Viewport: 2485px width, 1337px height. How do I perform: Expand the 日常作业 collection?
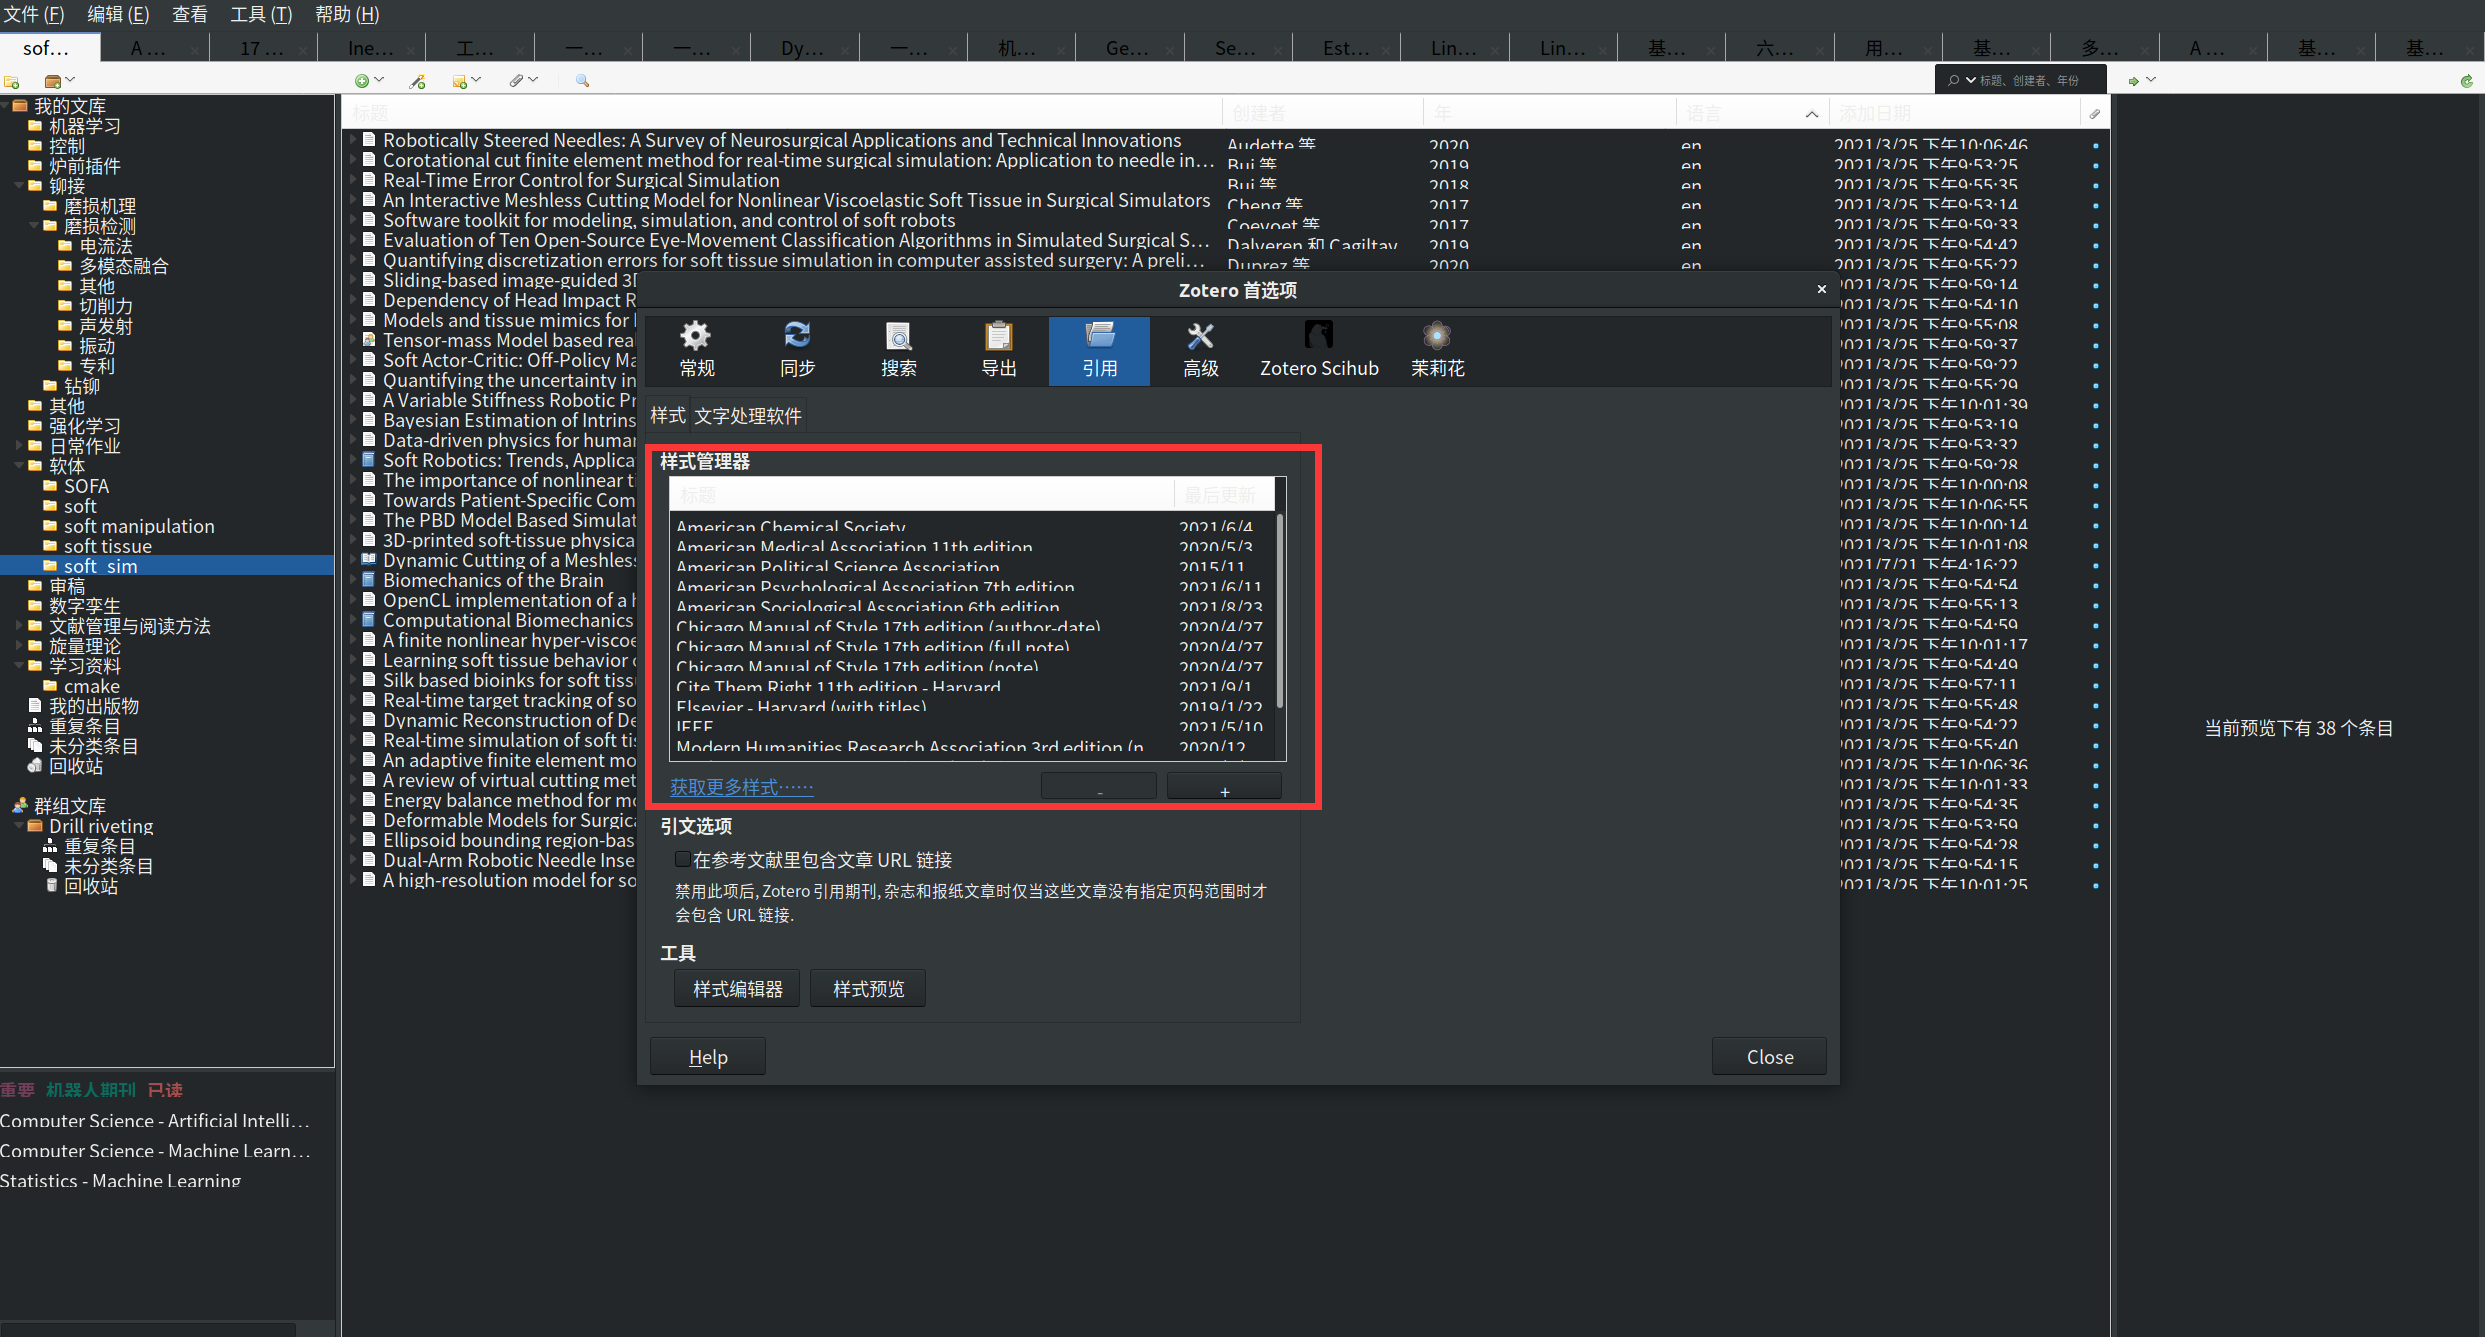click(19, 446)
